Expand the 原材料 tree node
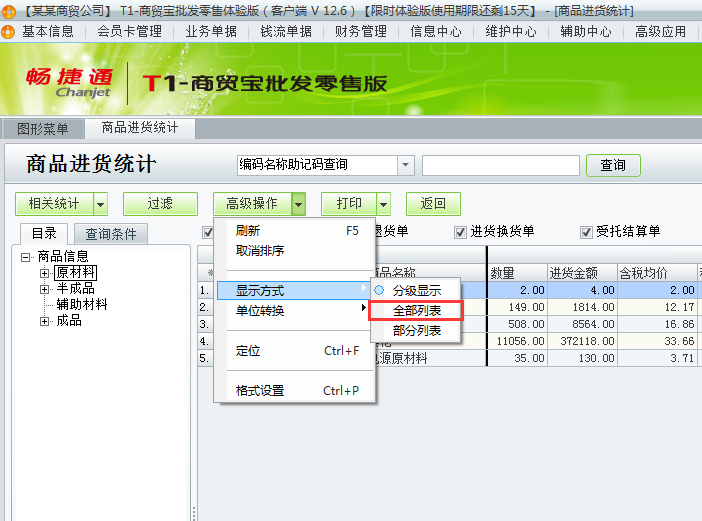Viewport: 702px width, 521px height. click(x=44, y=273)
